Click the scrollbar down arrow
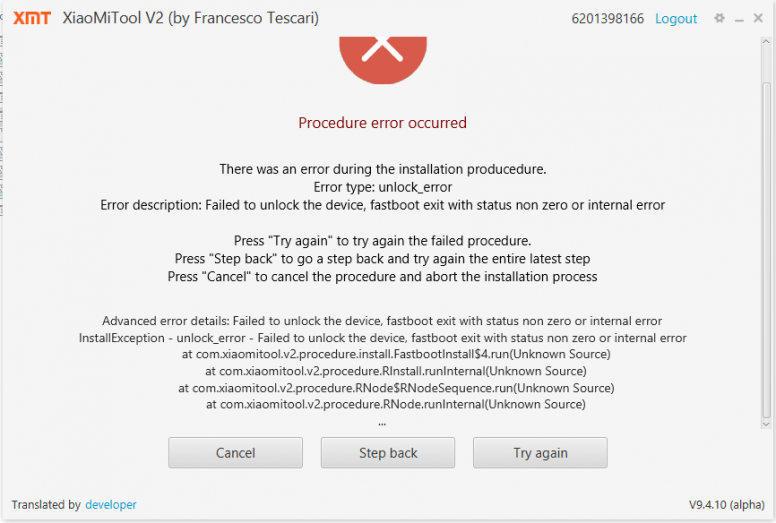 766,424
